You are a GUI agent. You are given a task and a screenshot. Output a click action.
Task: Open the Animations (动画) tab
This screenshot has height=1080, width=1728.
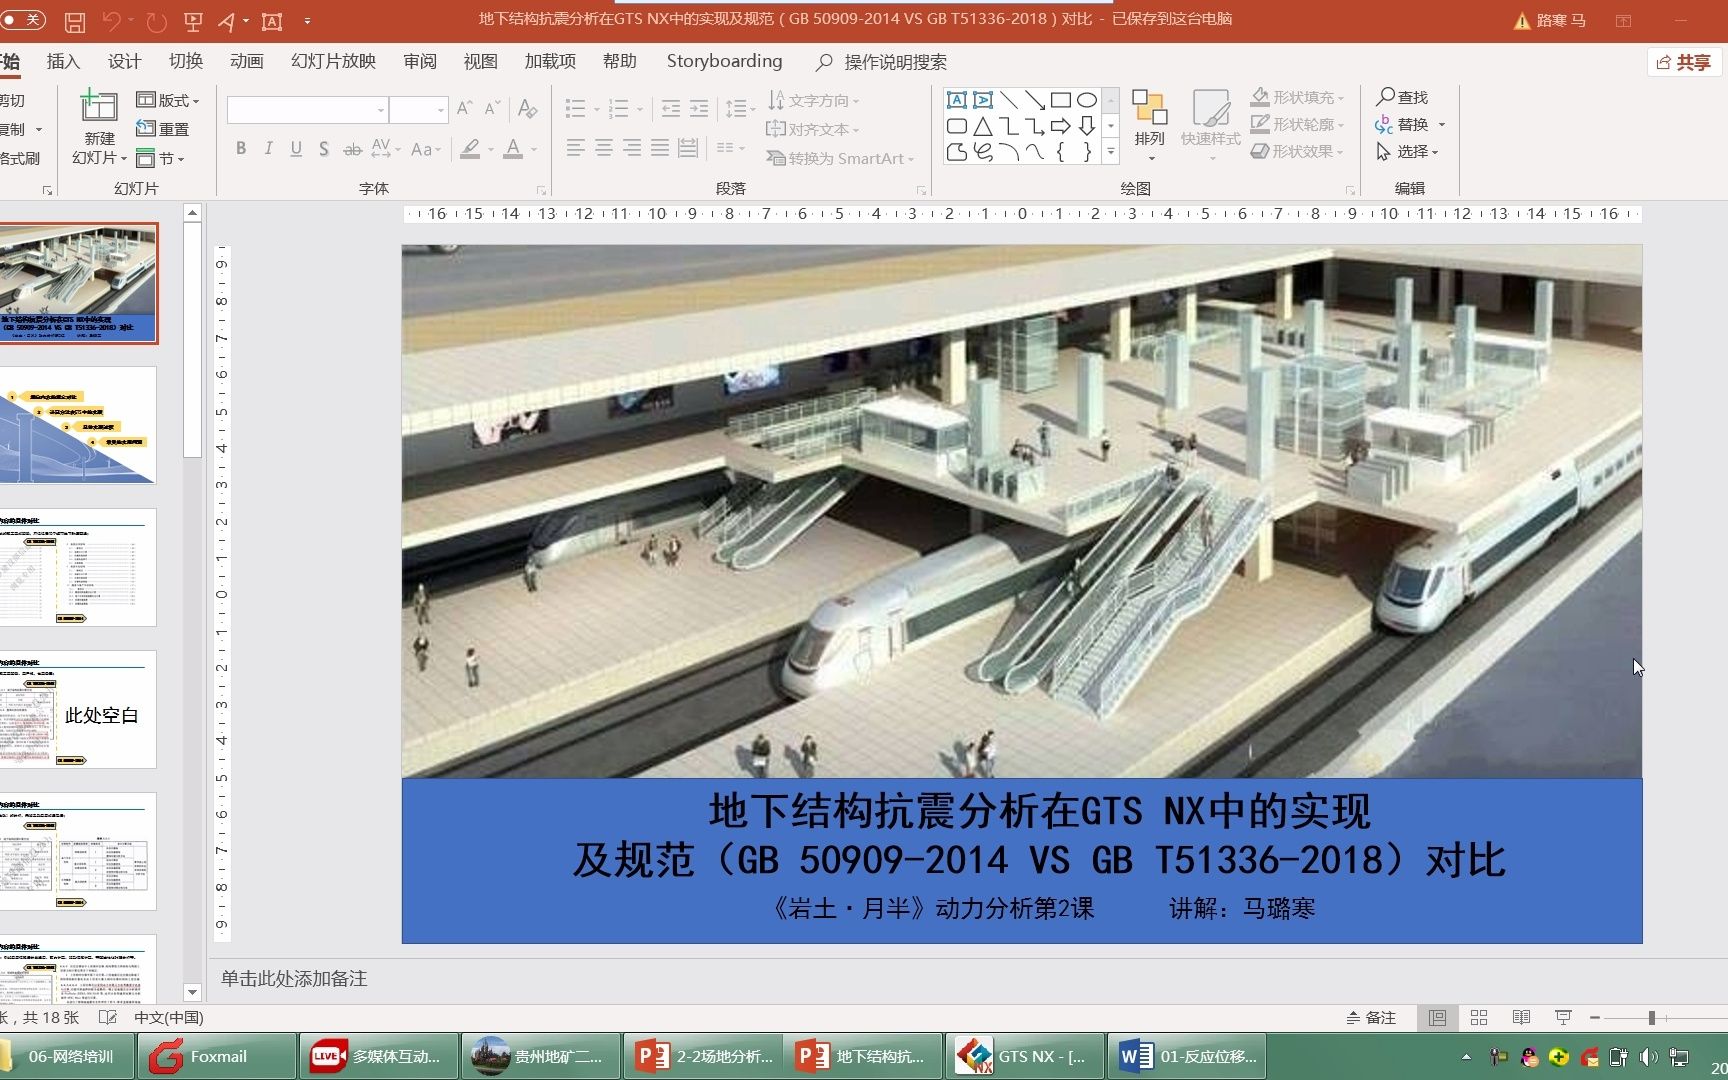tap(247, 61)
